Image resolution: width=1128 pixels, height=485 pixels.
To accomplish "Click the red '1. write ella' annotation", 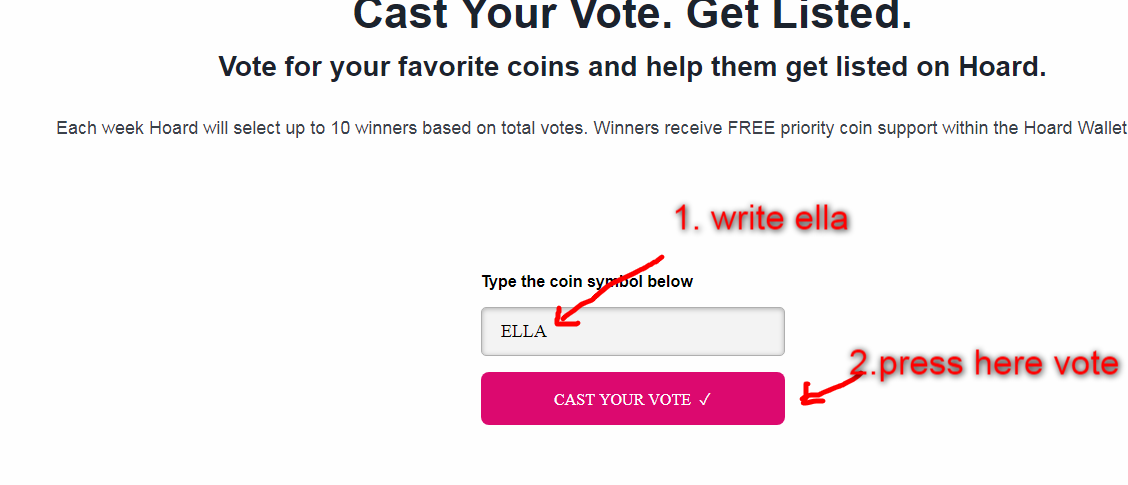I will 760,219.
